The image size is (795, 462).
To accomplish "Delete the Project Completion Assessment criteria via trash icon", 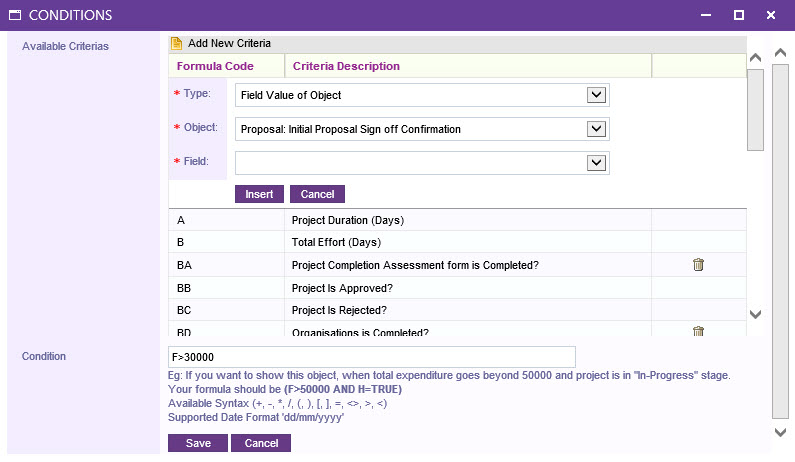I will coord(698,265).
